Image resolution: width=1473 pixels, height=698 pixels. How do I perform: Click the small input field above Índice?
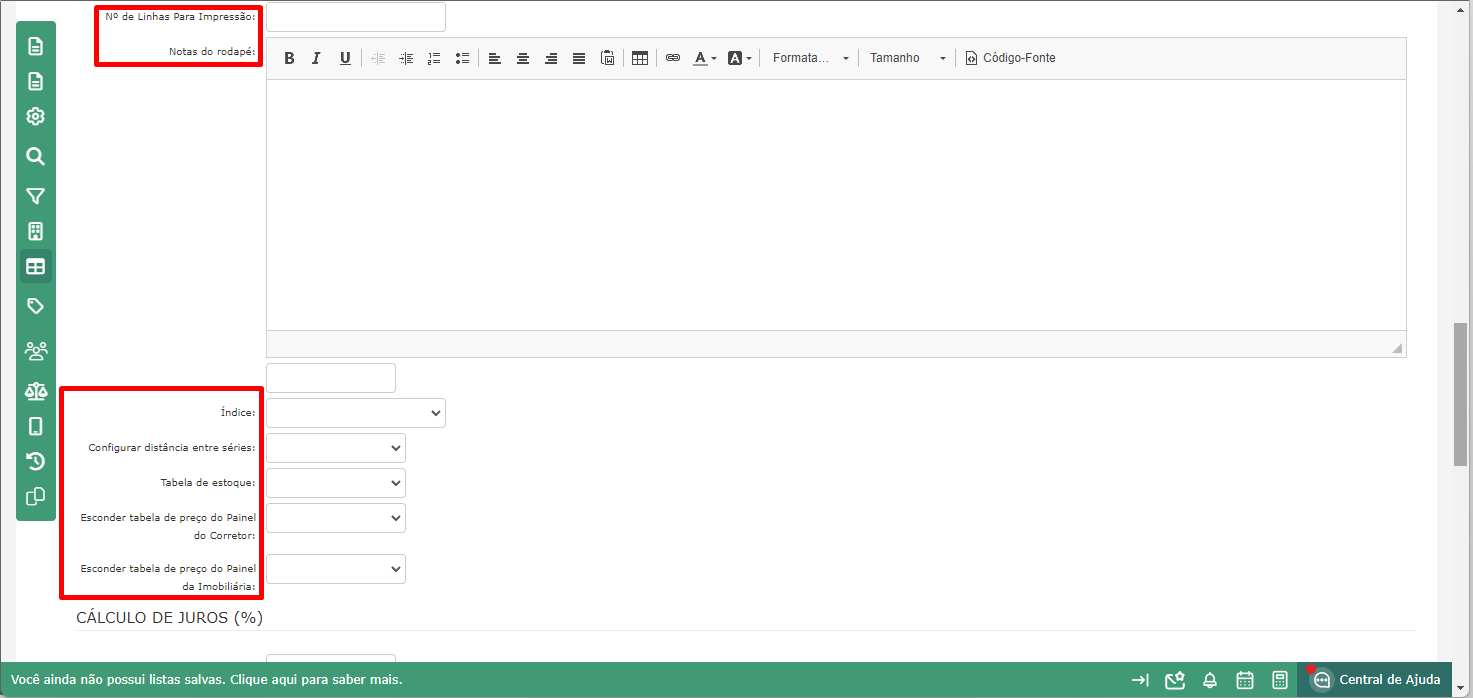331,378
